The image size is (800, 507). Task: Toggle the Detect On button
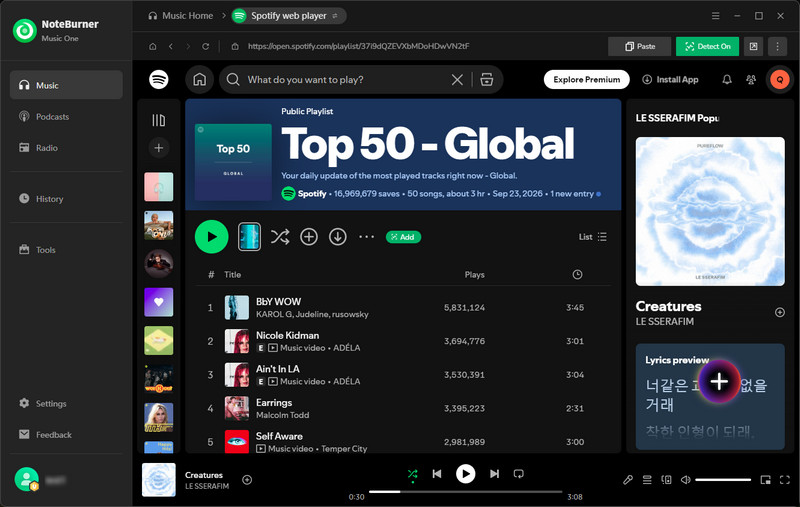[707, 46]
